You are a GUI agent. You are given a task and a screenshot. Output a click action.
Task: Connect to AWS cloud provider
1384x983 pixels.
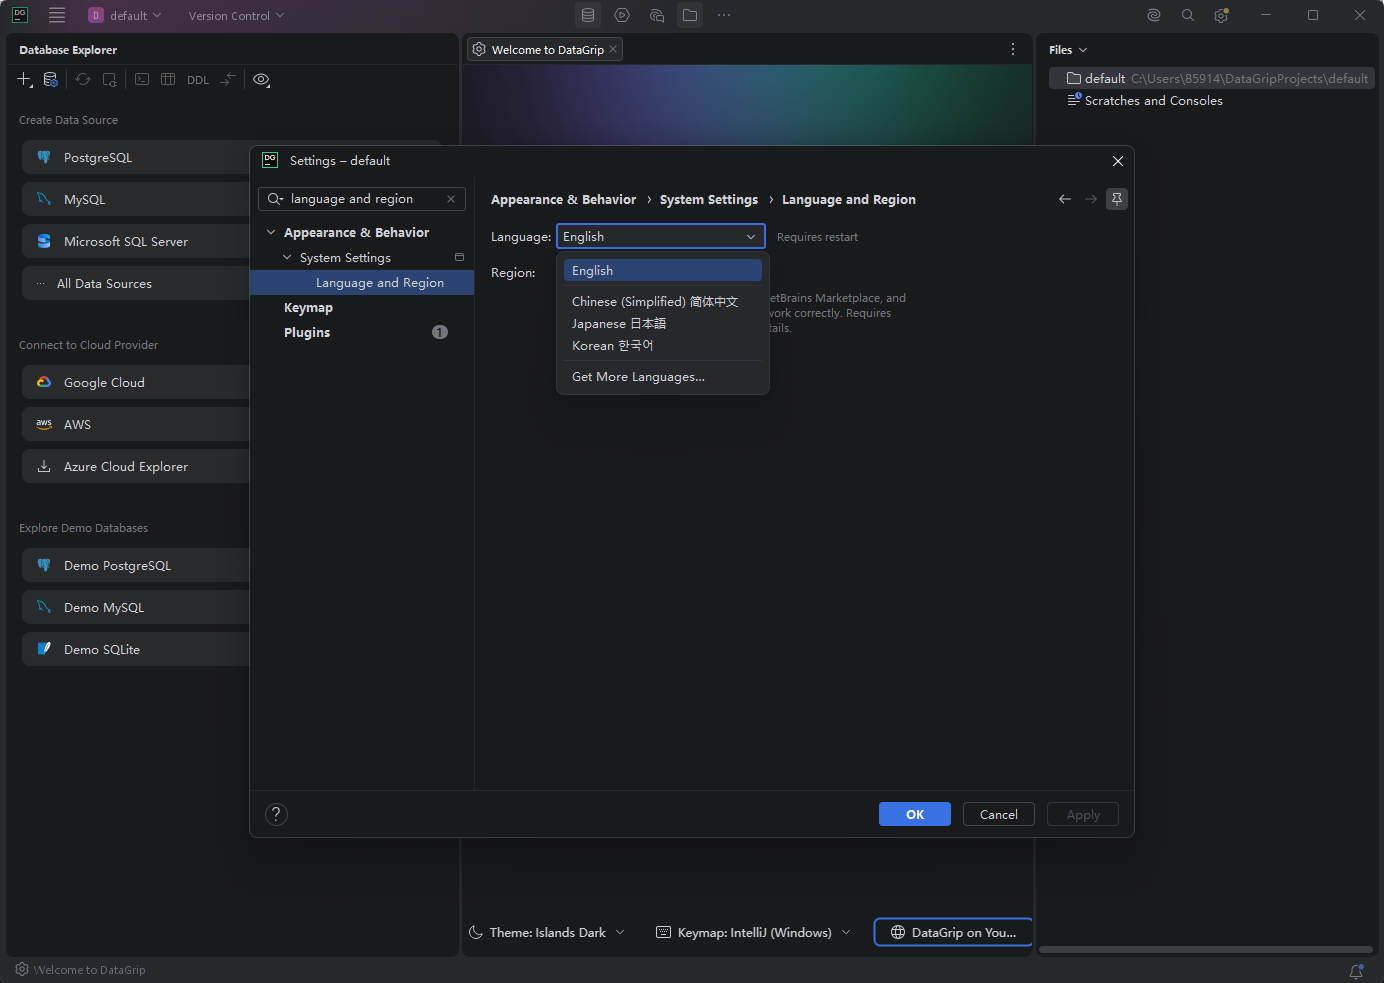point(136,425)
